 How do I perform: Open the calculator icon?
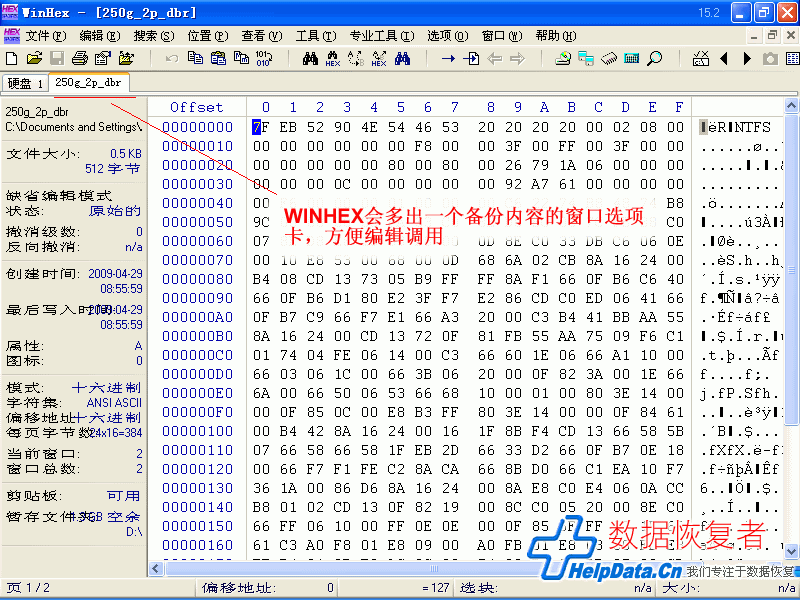coord(632,58)
